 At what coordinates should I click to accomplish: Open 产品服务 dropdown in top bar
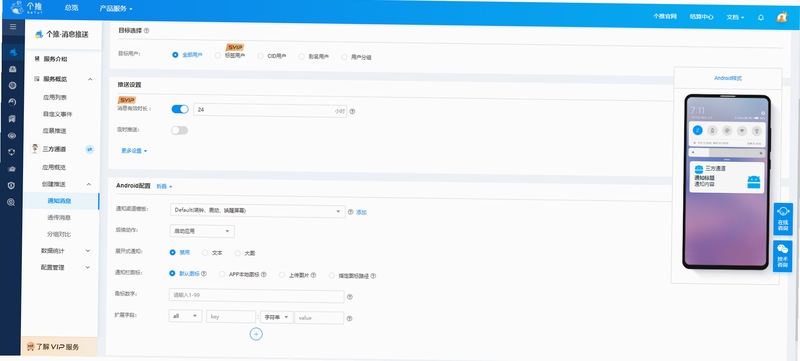tap(116, 9)
